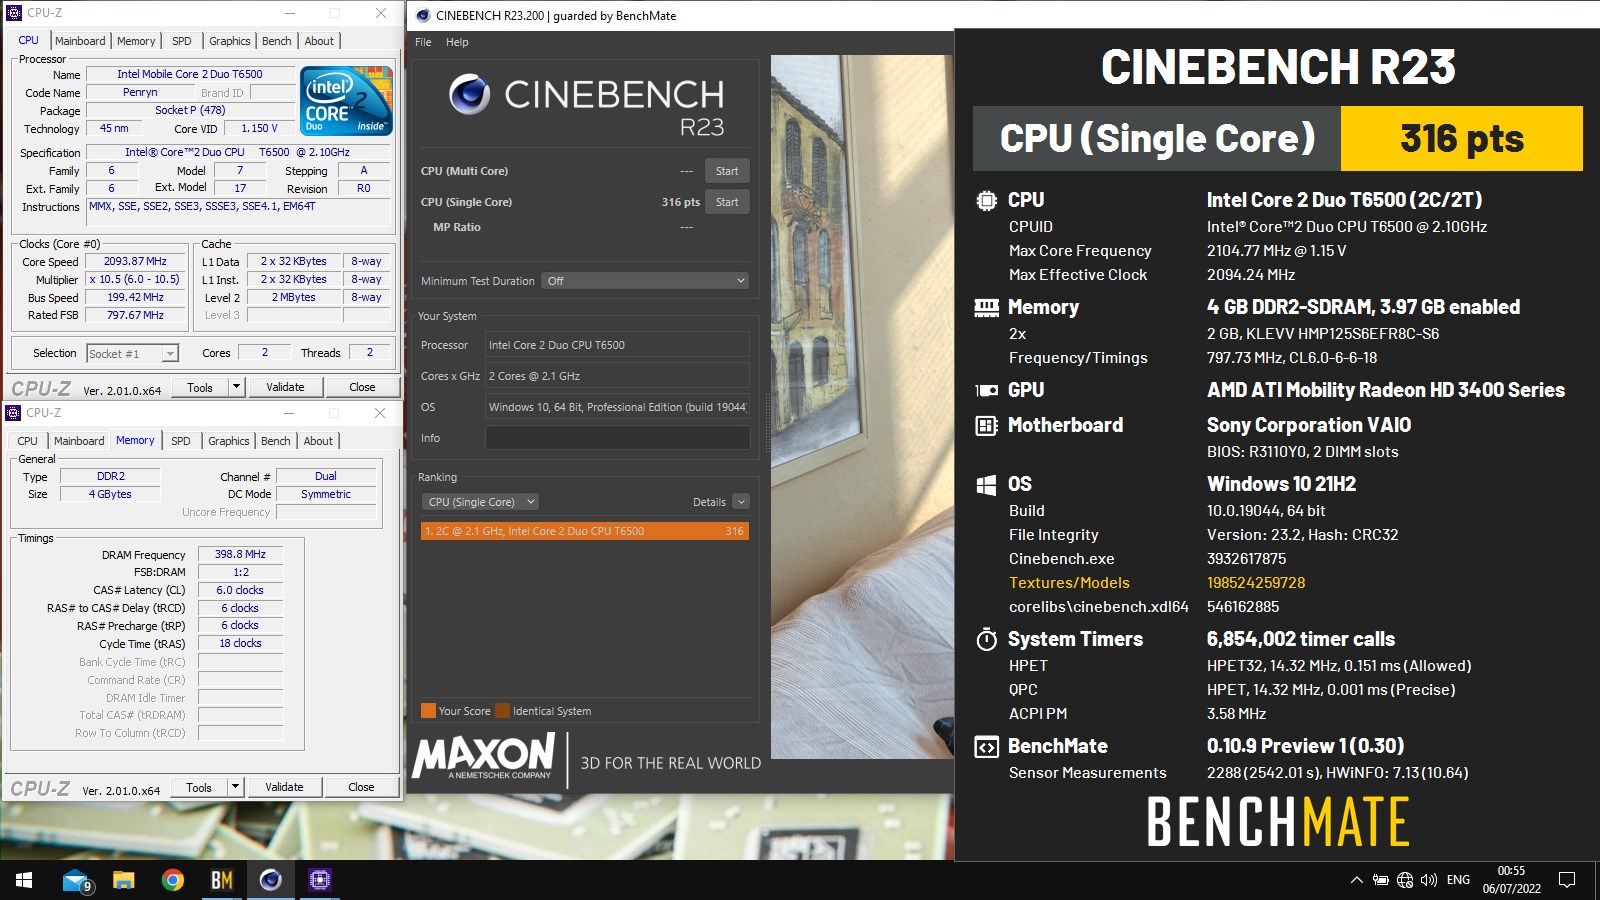This screenshot has height=900, width=1600.
Task: Open Bench tab in top CPU-Z
Action: (x=277, y=41)
